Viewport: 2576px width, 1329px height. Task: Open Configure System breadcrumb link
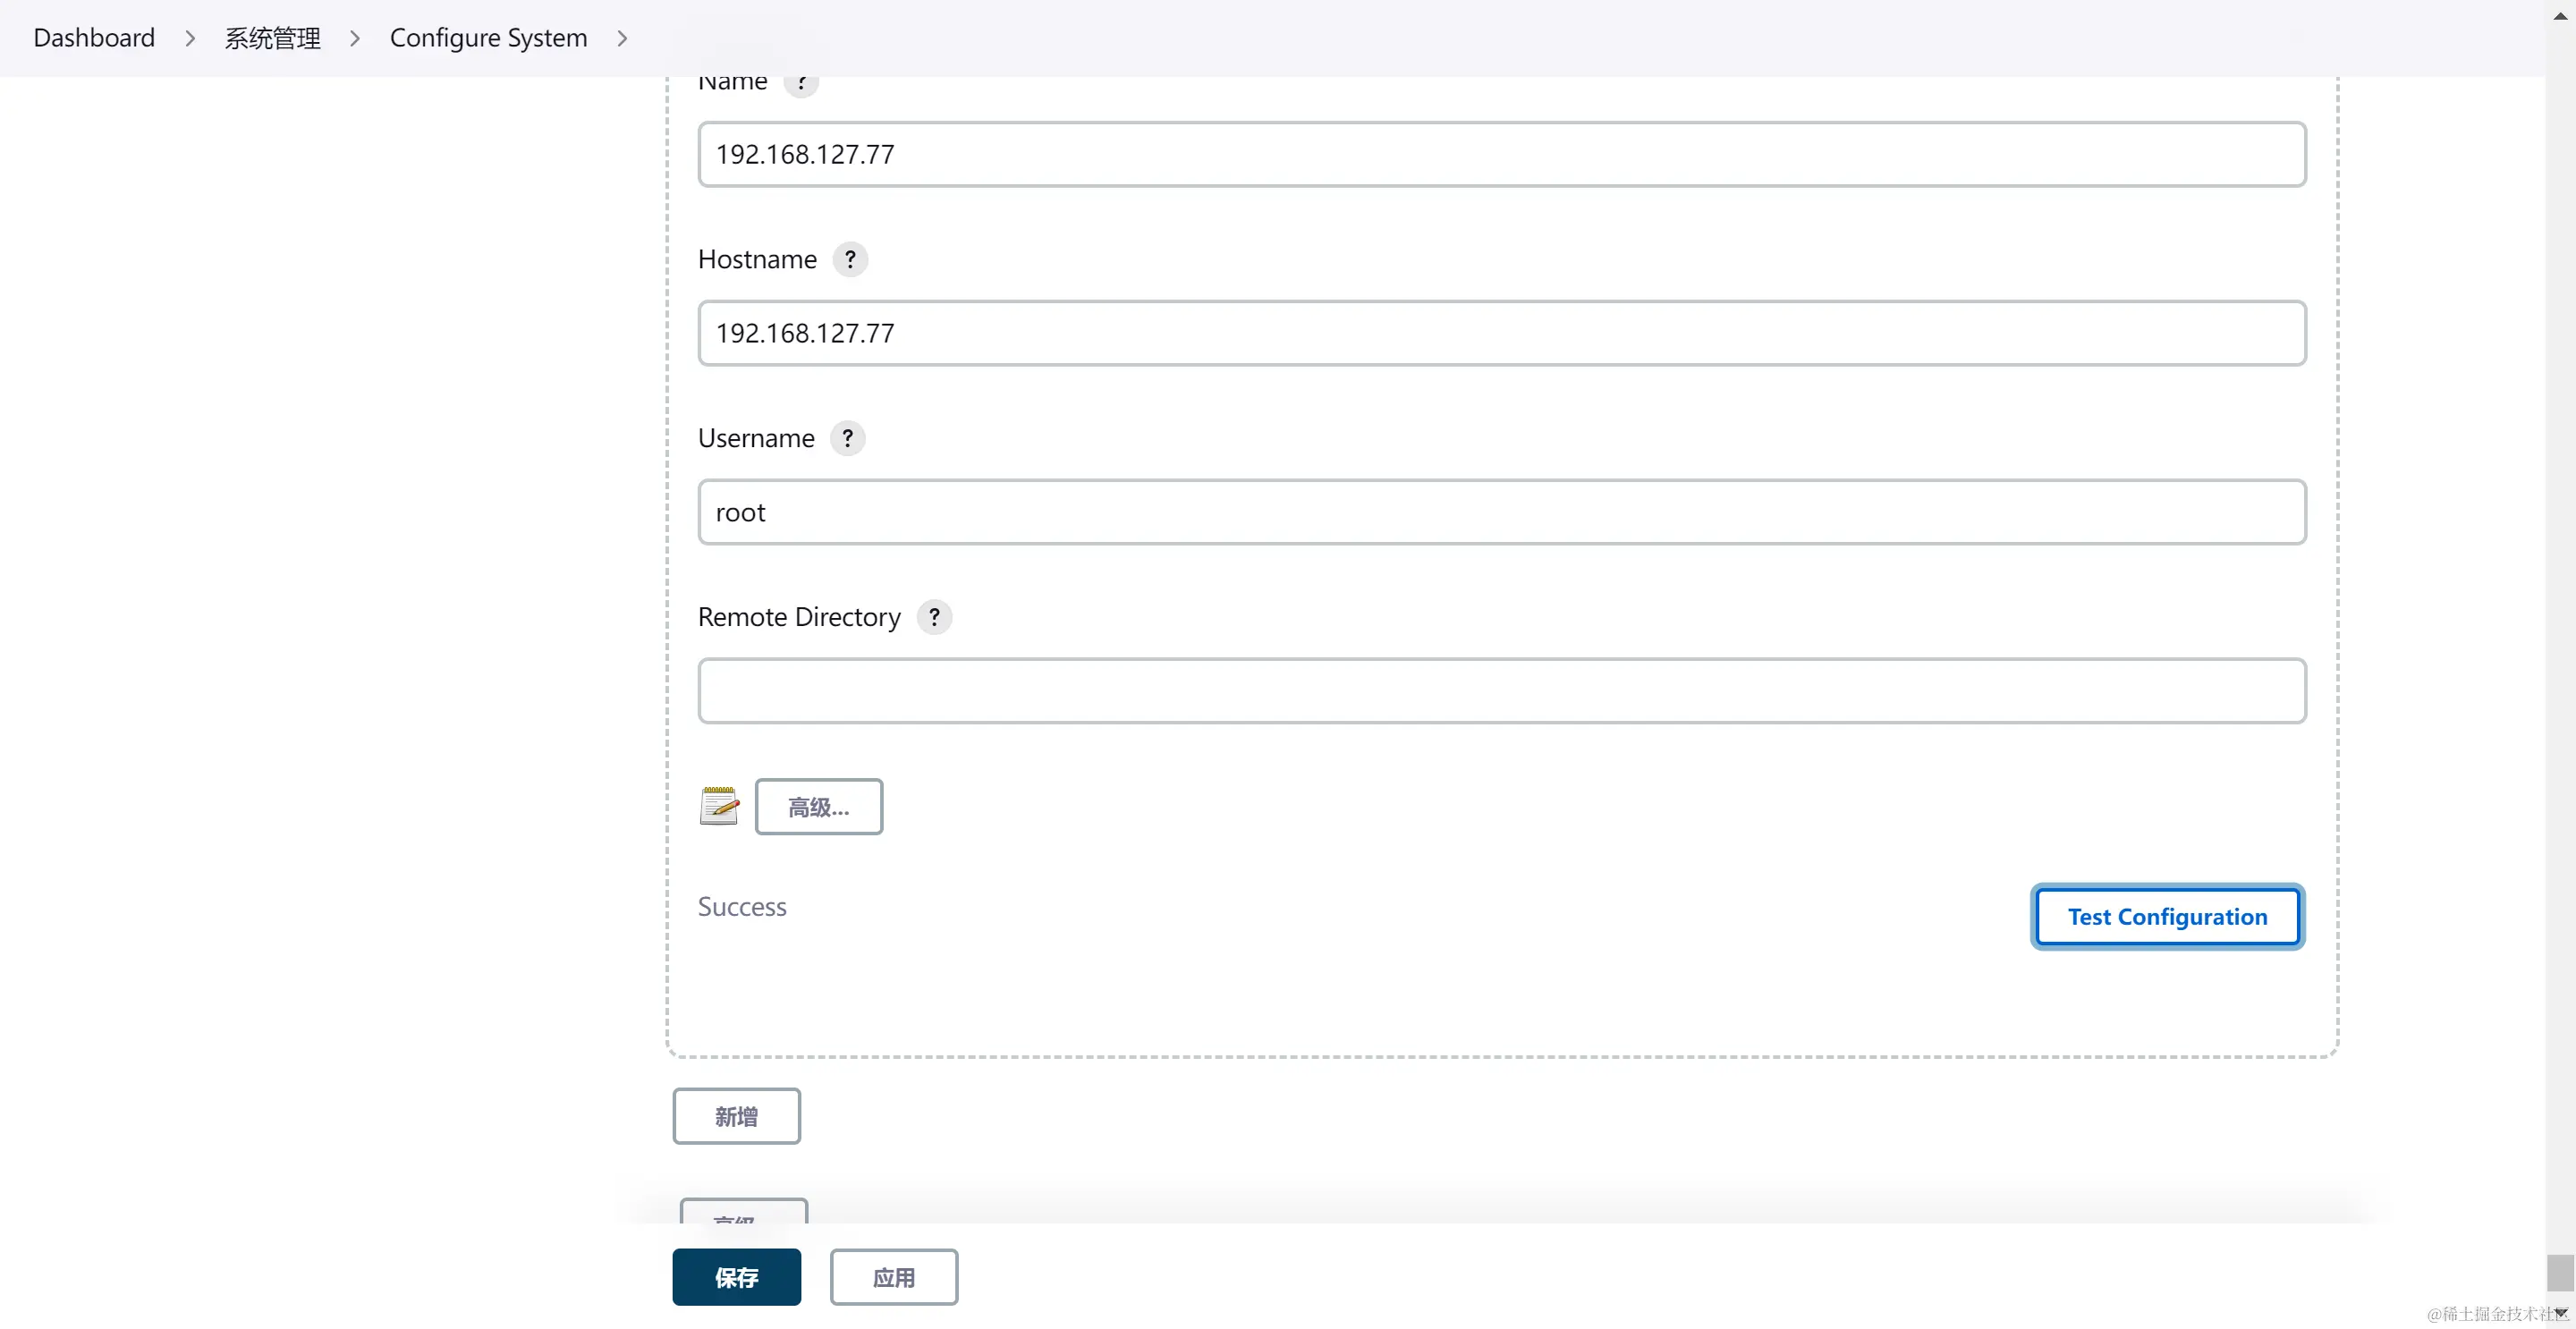click(x=488, y=38)
